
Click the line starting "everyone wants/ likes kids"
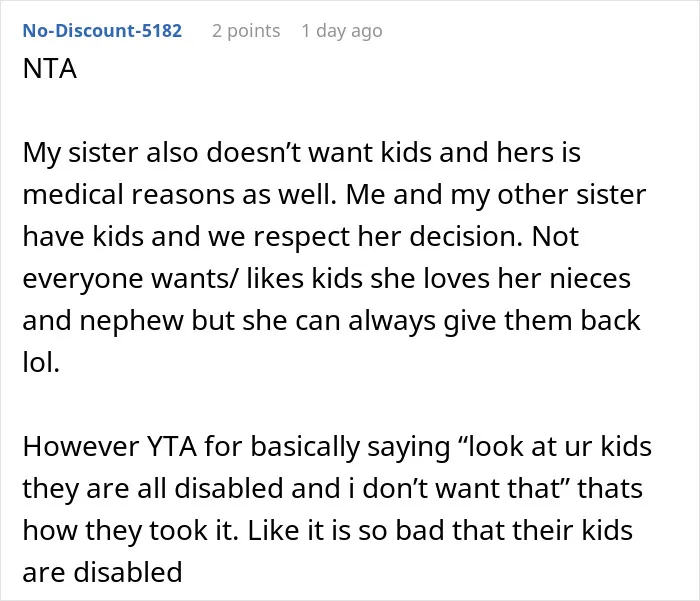pyautogui.click(x=326, y=279)
